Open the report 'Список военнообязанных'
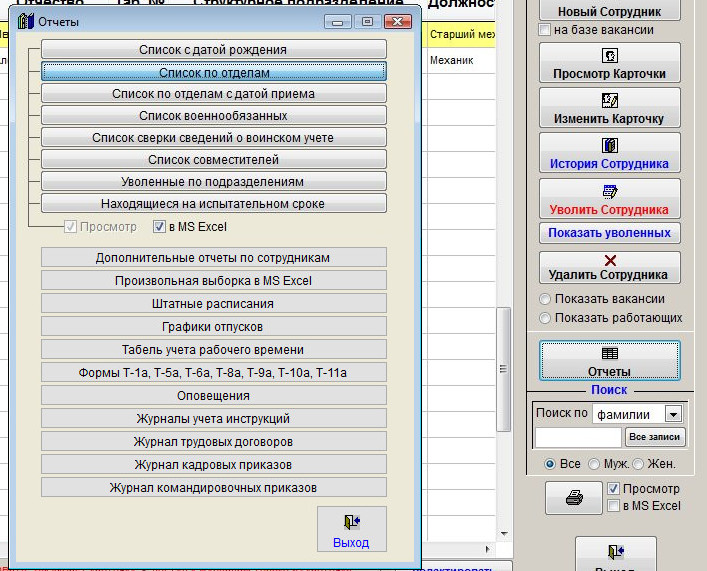This screenshot has width=707, height=571. 214,115
